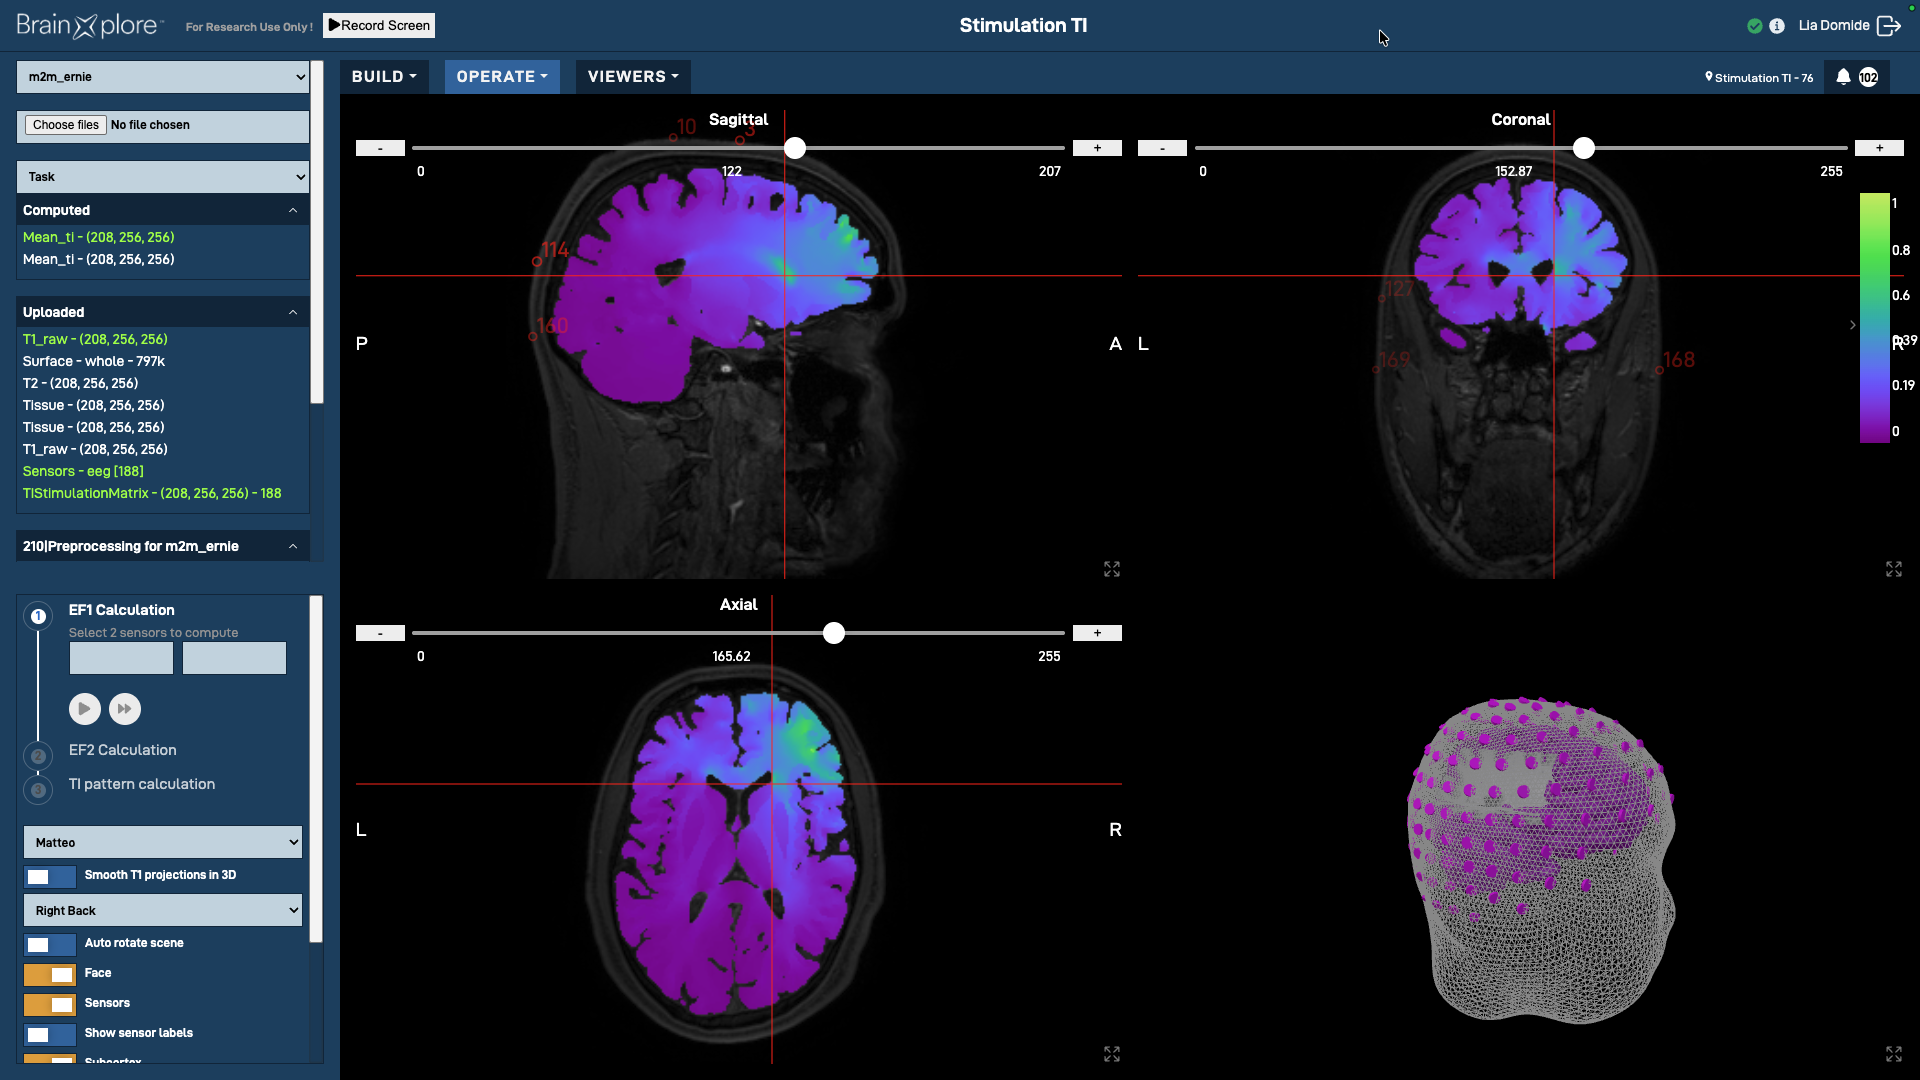Viewport: 1920px width, 1080px height.
Task: Click the colorbar side arrow chevron
Action: coord(1852,325)
